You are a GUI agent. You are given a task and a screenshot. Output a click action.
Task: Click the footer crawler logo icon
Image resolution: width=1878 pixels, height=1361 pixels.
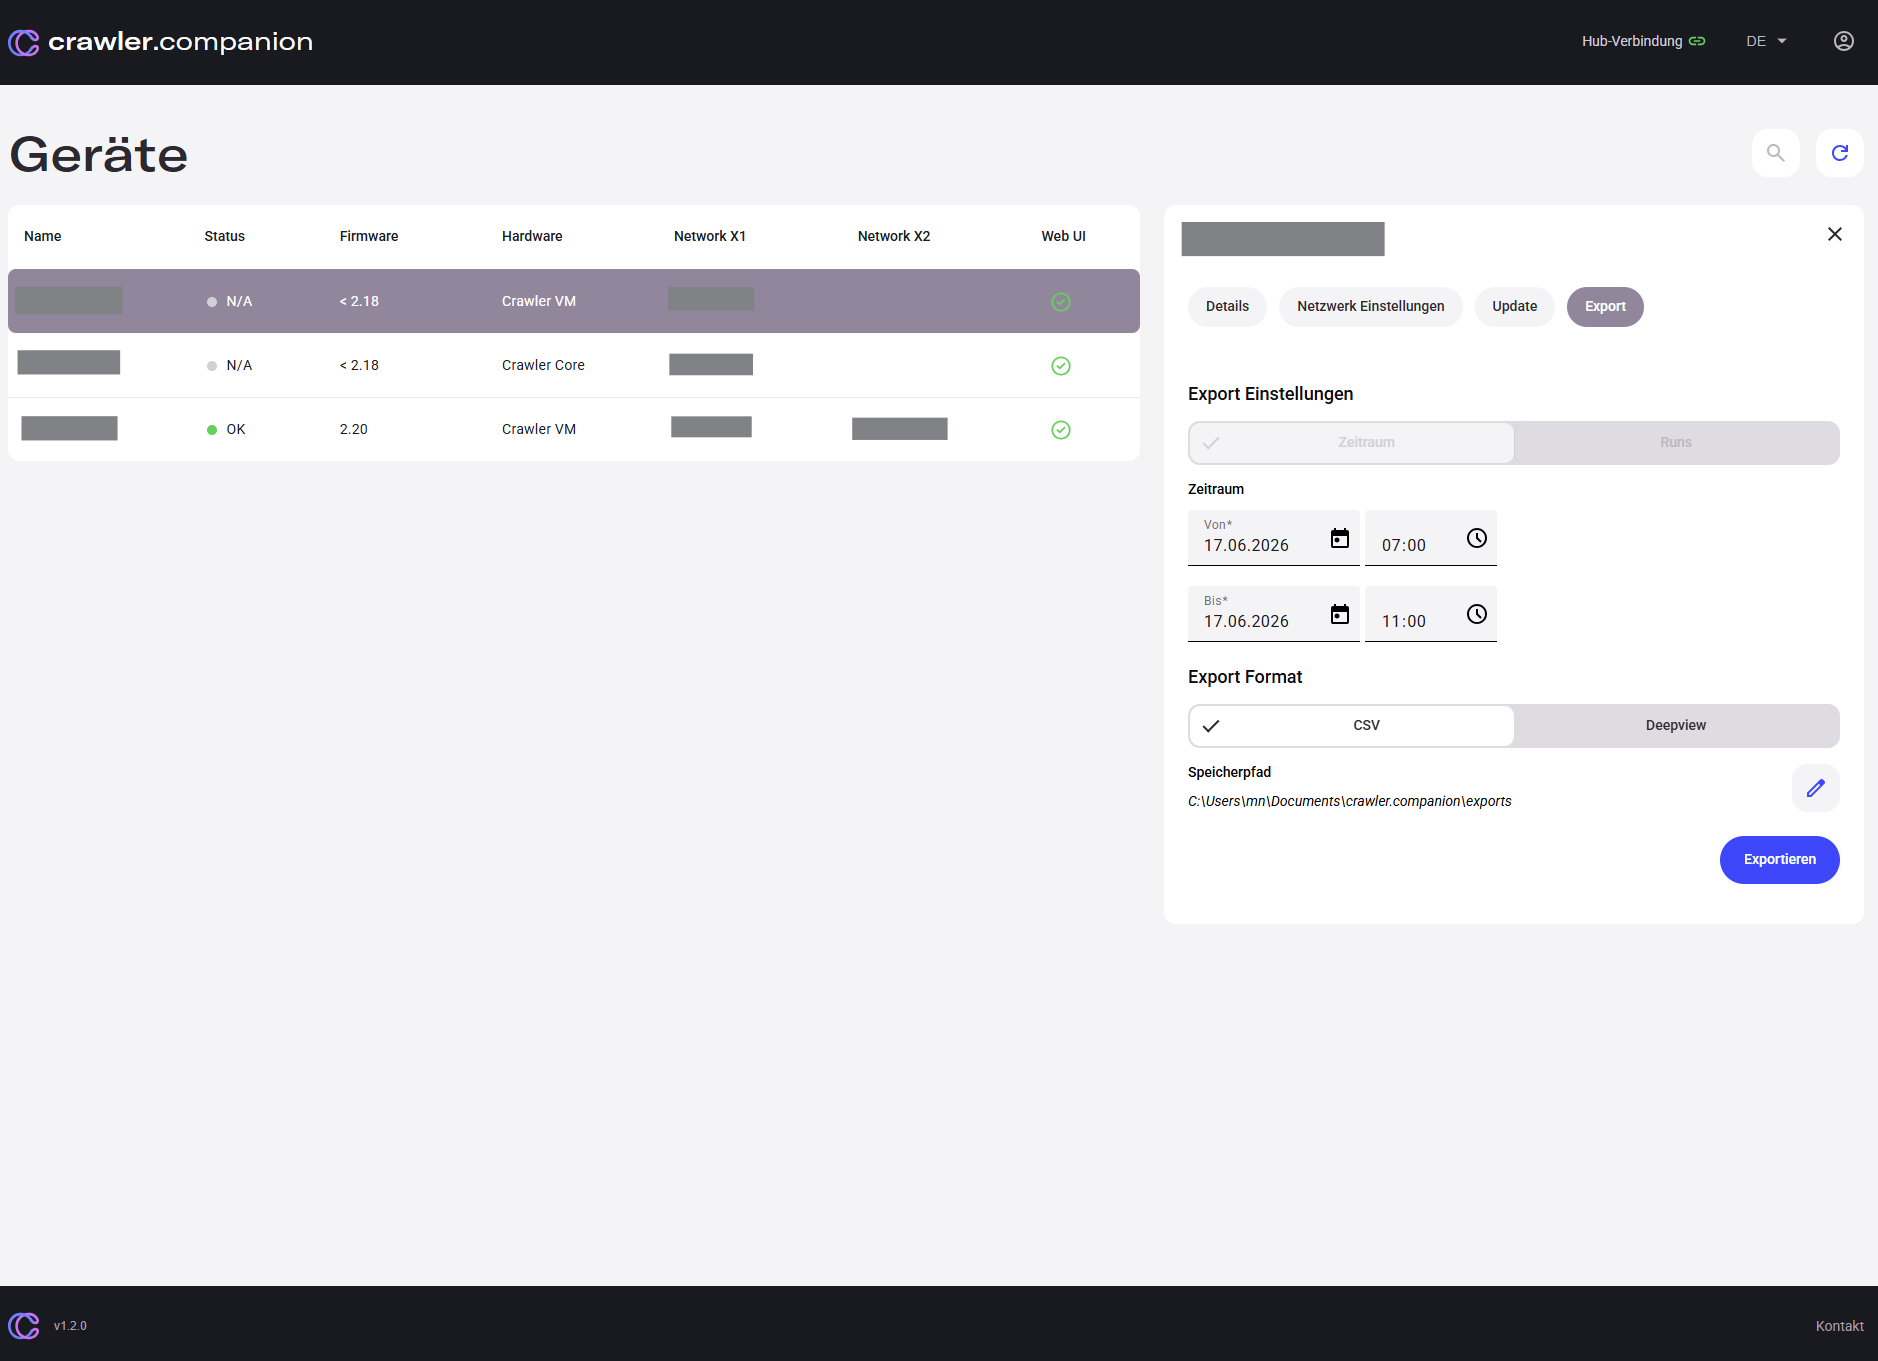click(x=24, y=1325)
